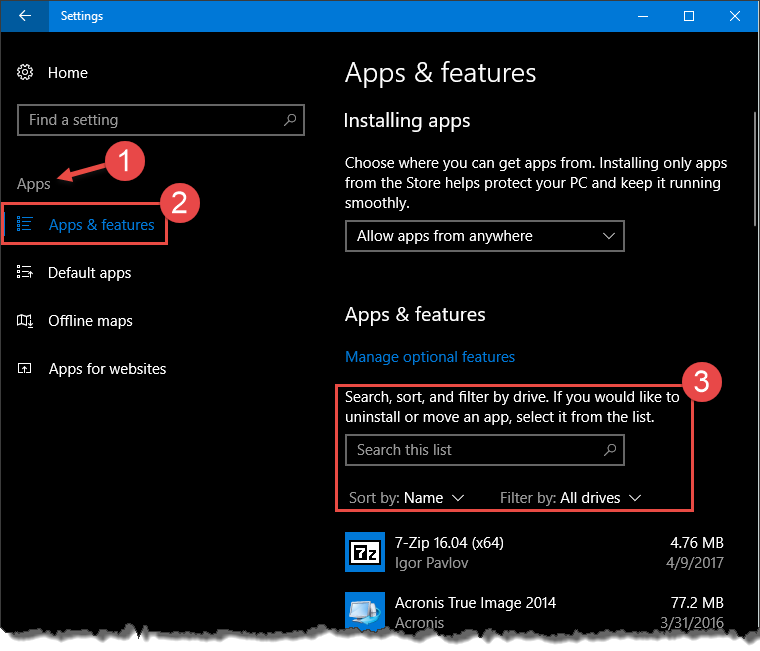Click the Offline maps sidebar icon

(x=25, y=320)
